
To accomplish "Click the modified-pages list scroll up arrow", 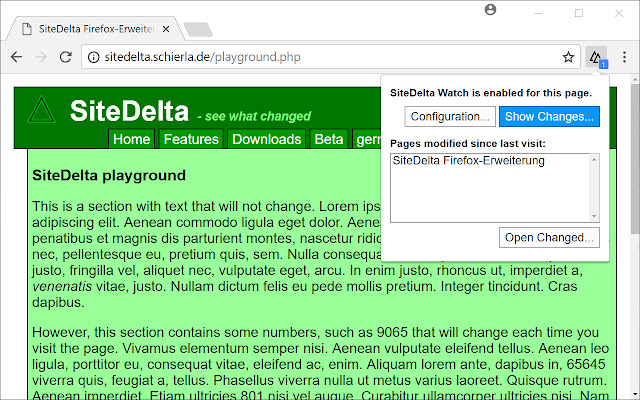I will (x=594, y=160).
